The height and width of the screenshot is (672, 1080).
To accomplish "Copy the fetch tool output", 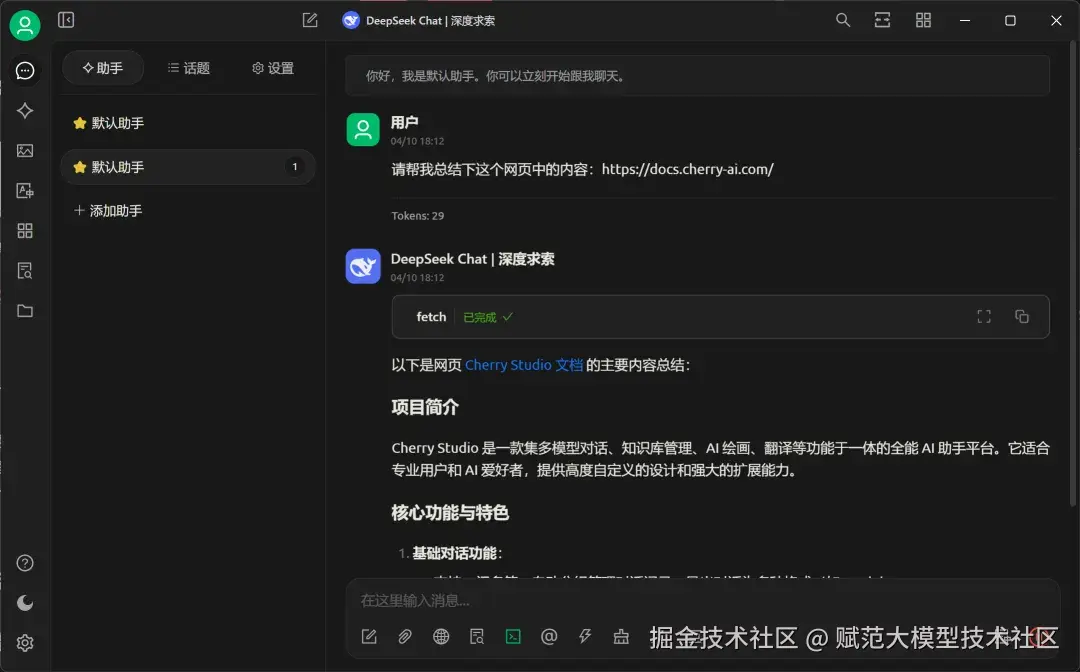I will pyautogui.click(x=1022, y=316).
